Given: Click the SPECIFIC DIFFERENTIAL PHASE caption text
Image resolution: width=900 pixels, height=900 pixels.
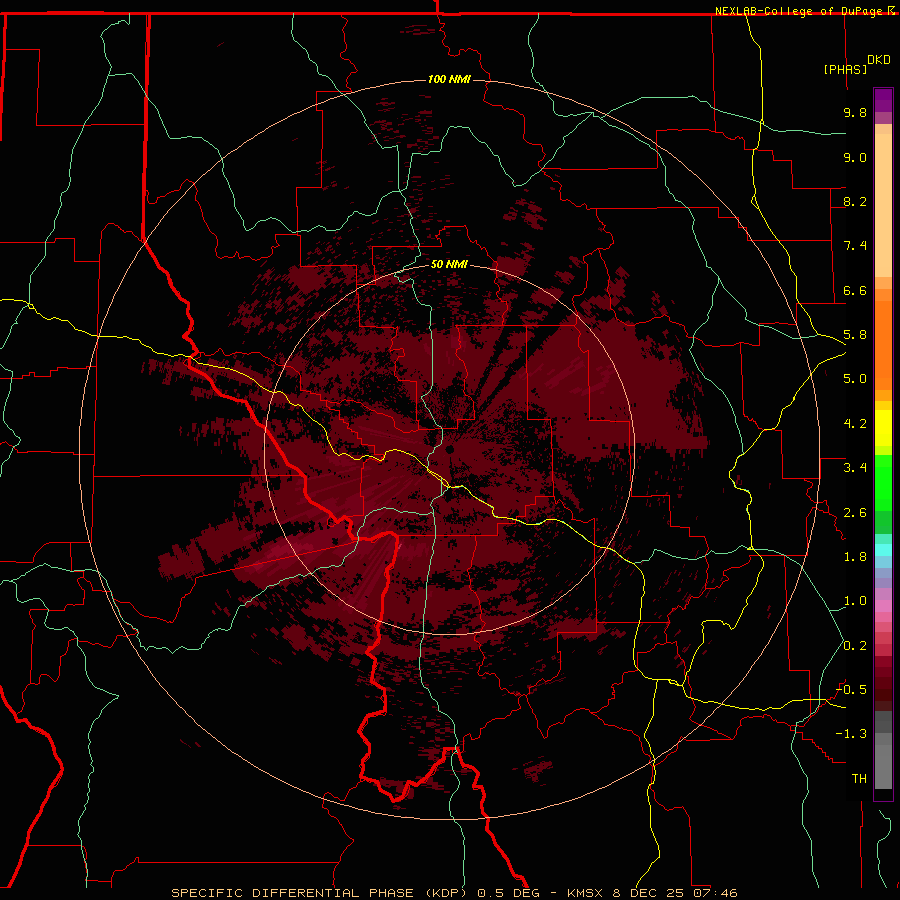Looking at the screenshot, I should coord(292,893).
